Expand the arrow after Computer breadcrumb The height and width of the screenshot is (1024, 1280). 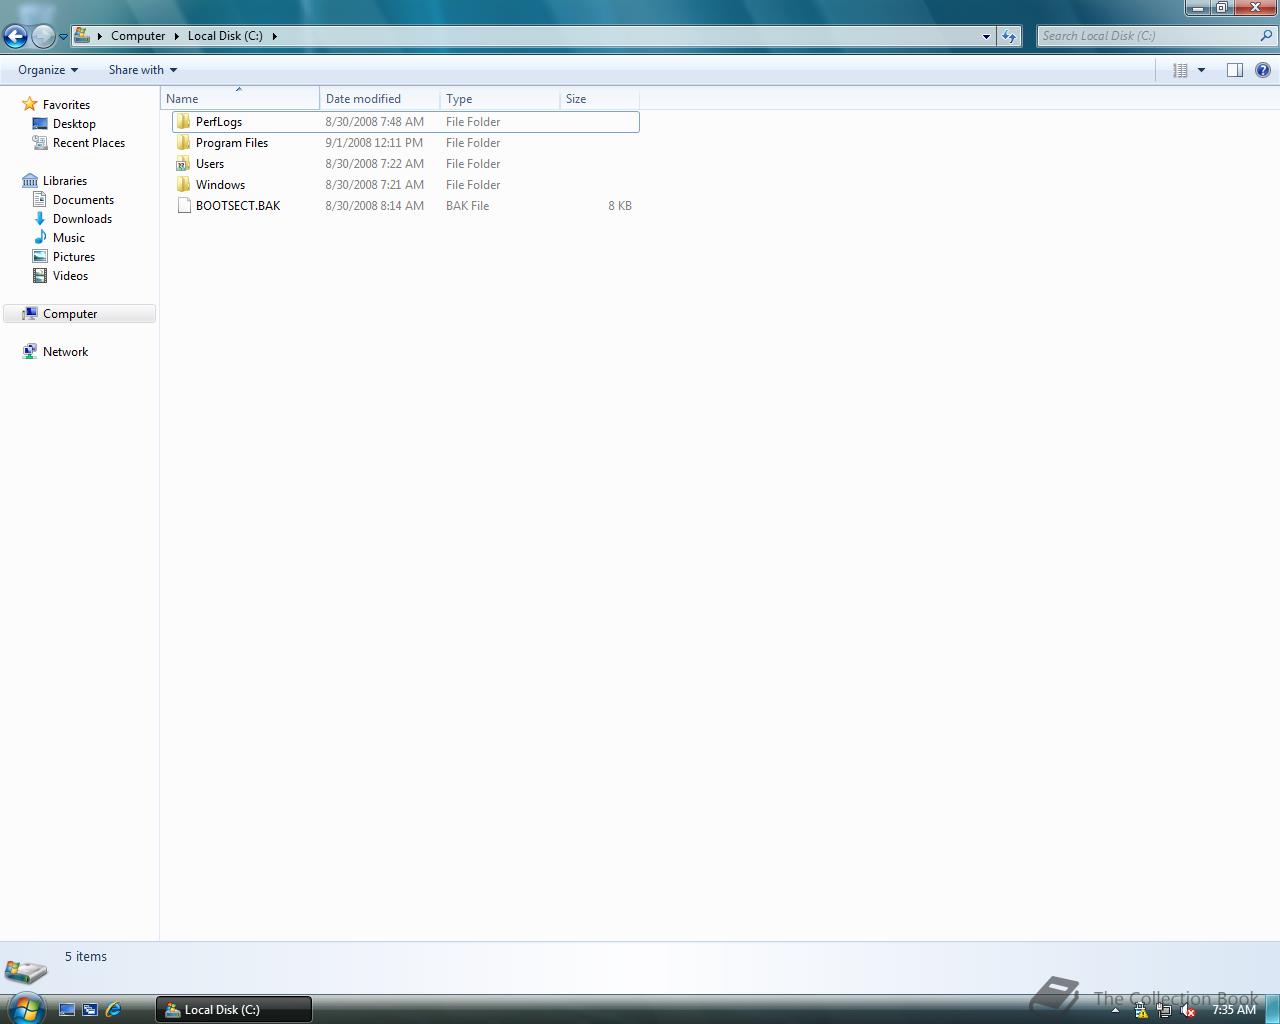(177, 36)
